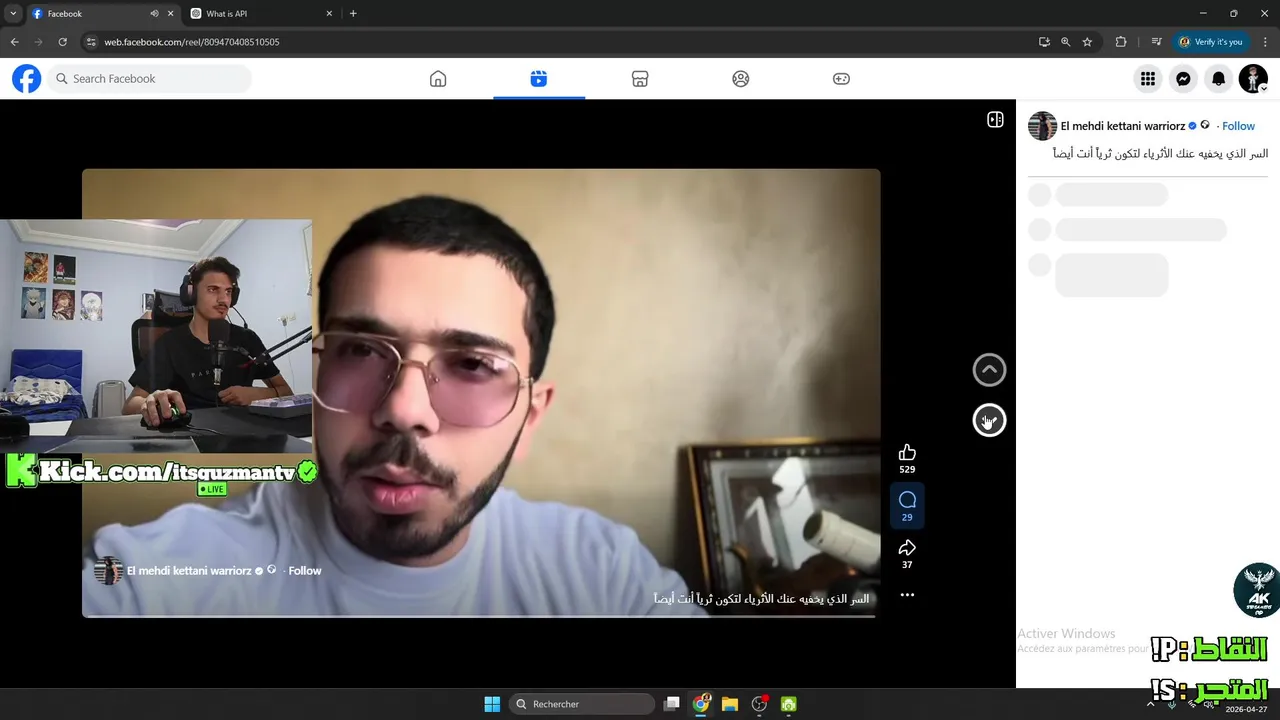1280x720 pixels.
Task: View site information icon in address bar
Action: point(91,42)
